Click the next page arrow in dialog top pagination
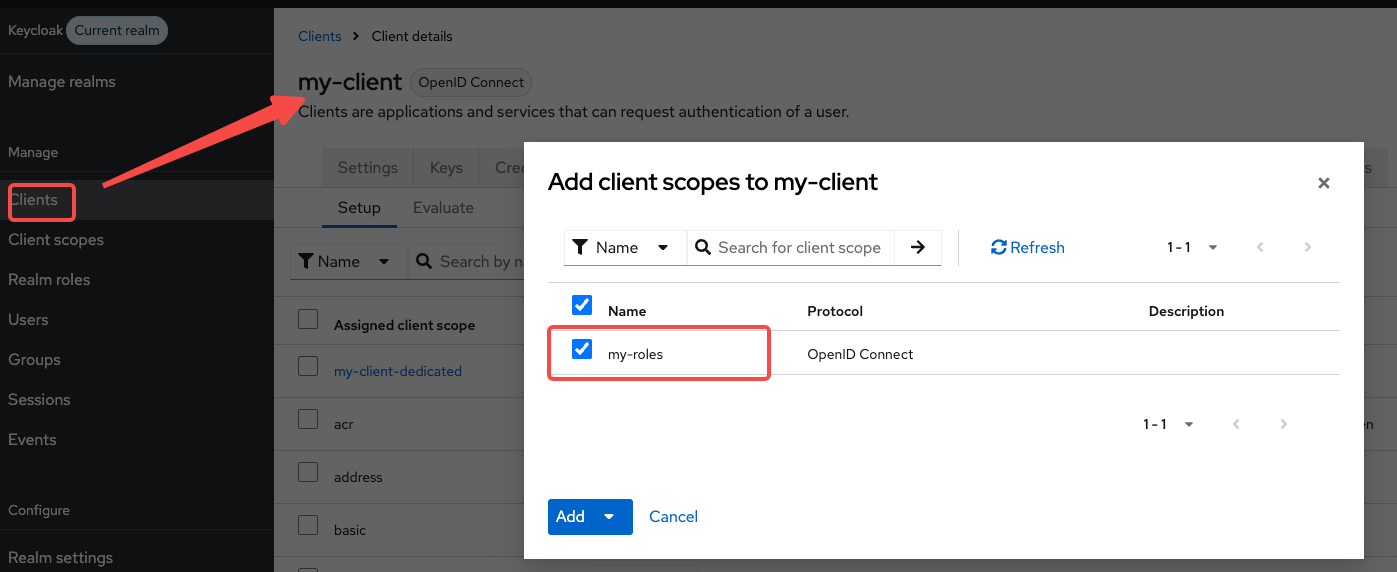Screen dimensions: 1397x572 [1307, 248]
